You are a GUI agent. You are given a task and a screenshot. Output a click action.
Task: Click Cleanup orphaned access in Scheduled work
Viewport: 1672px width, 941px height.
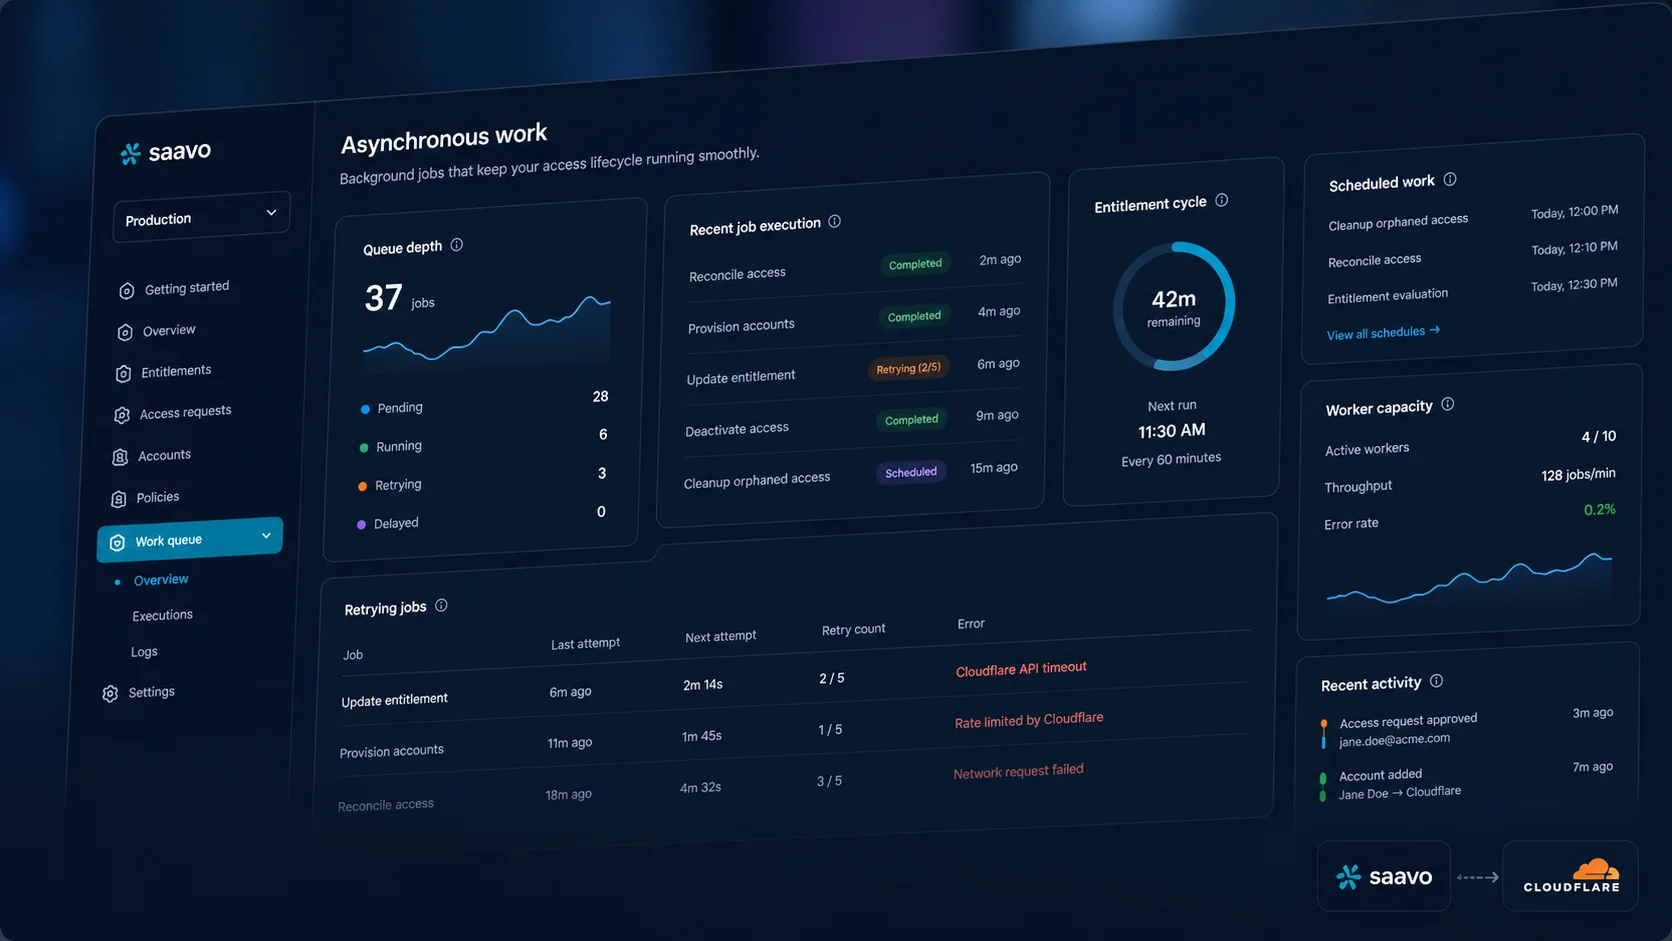(1398, 222)
